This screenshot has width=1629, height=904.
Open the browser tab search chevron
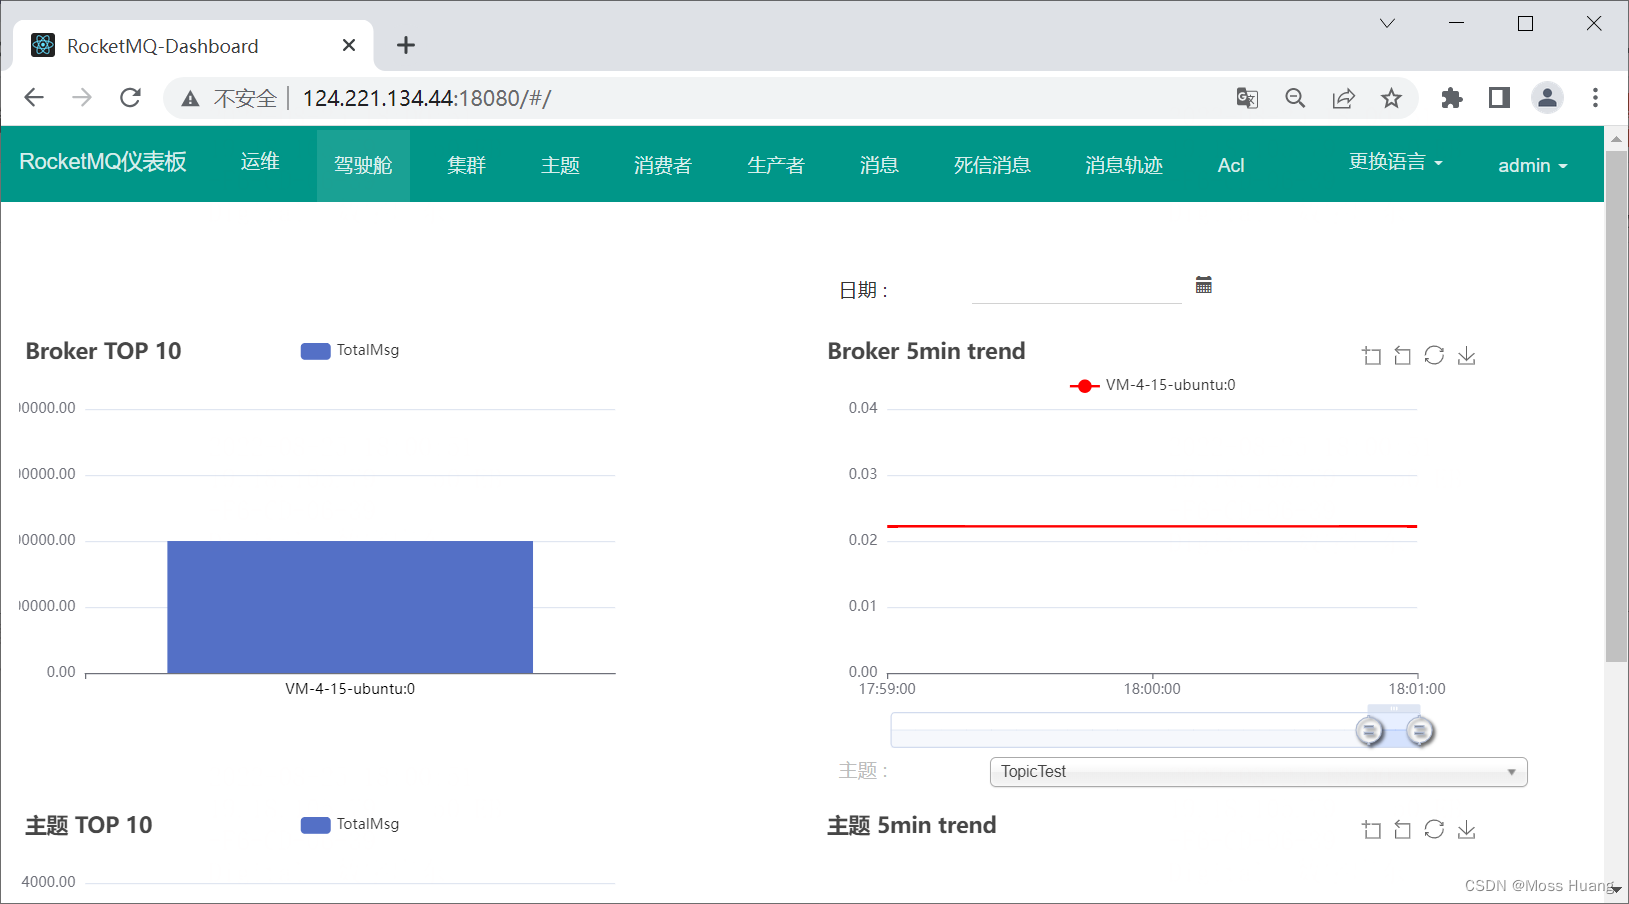coord(1387,23)
